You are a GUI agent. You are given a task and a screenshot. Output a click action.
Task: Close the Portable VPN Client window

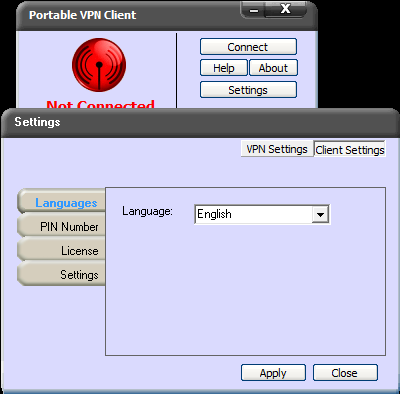pyautogui.click(x=286, y=9)
